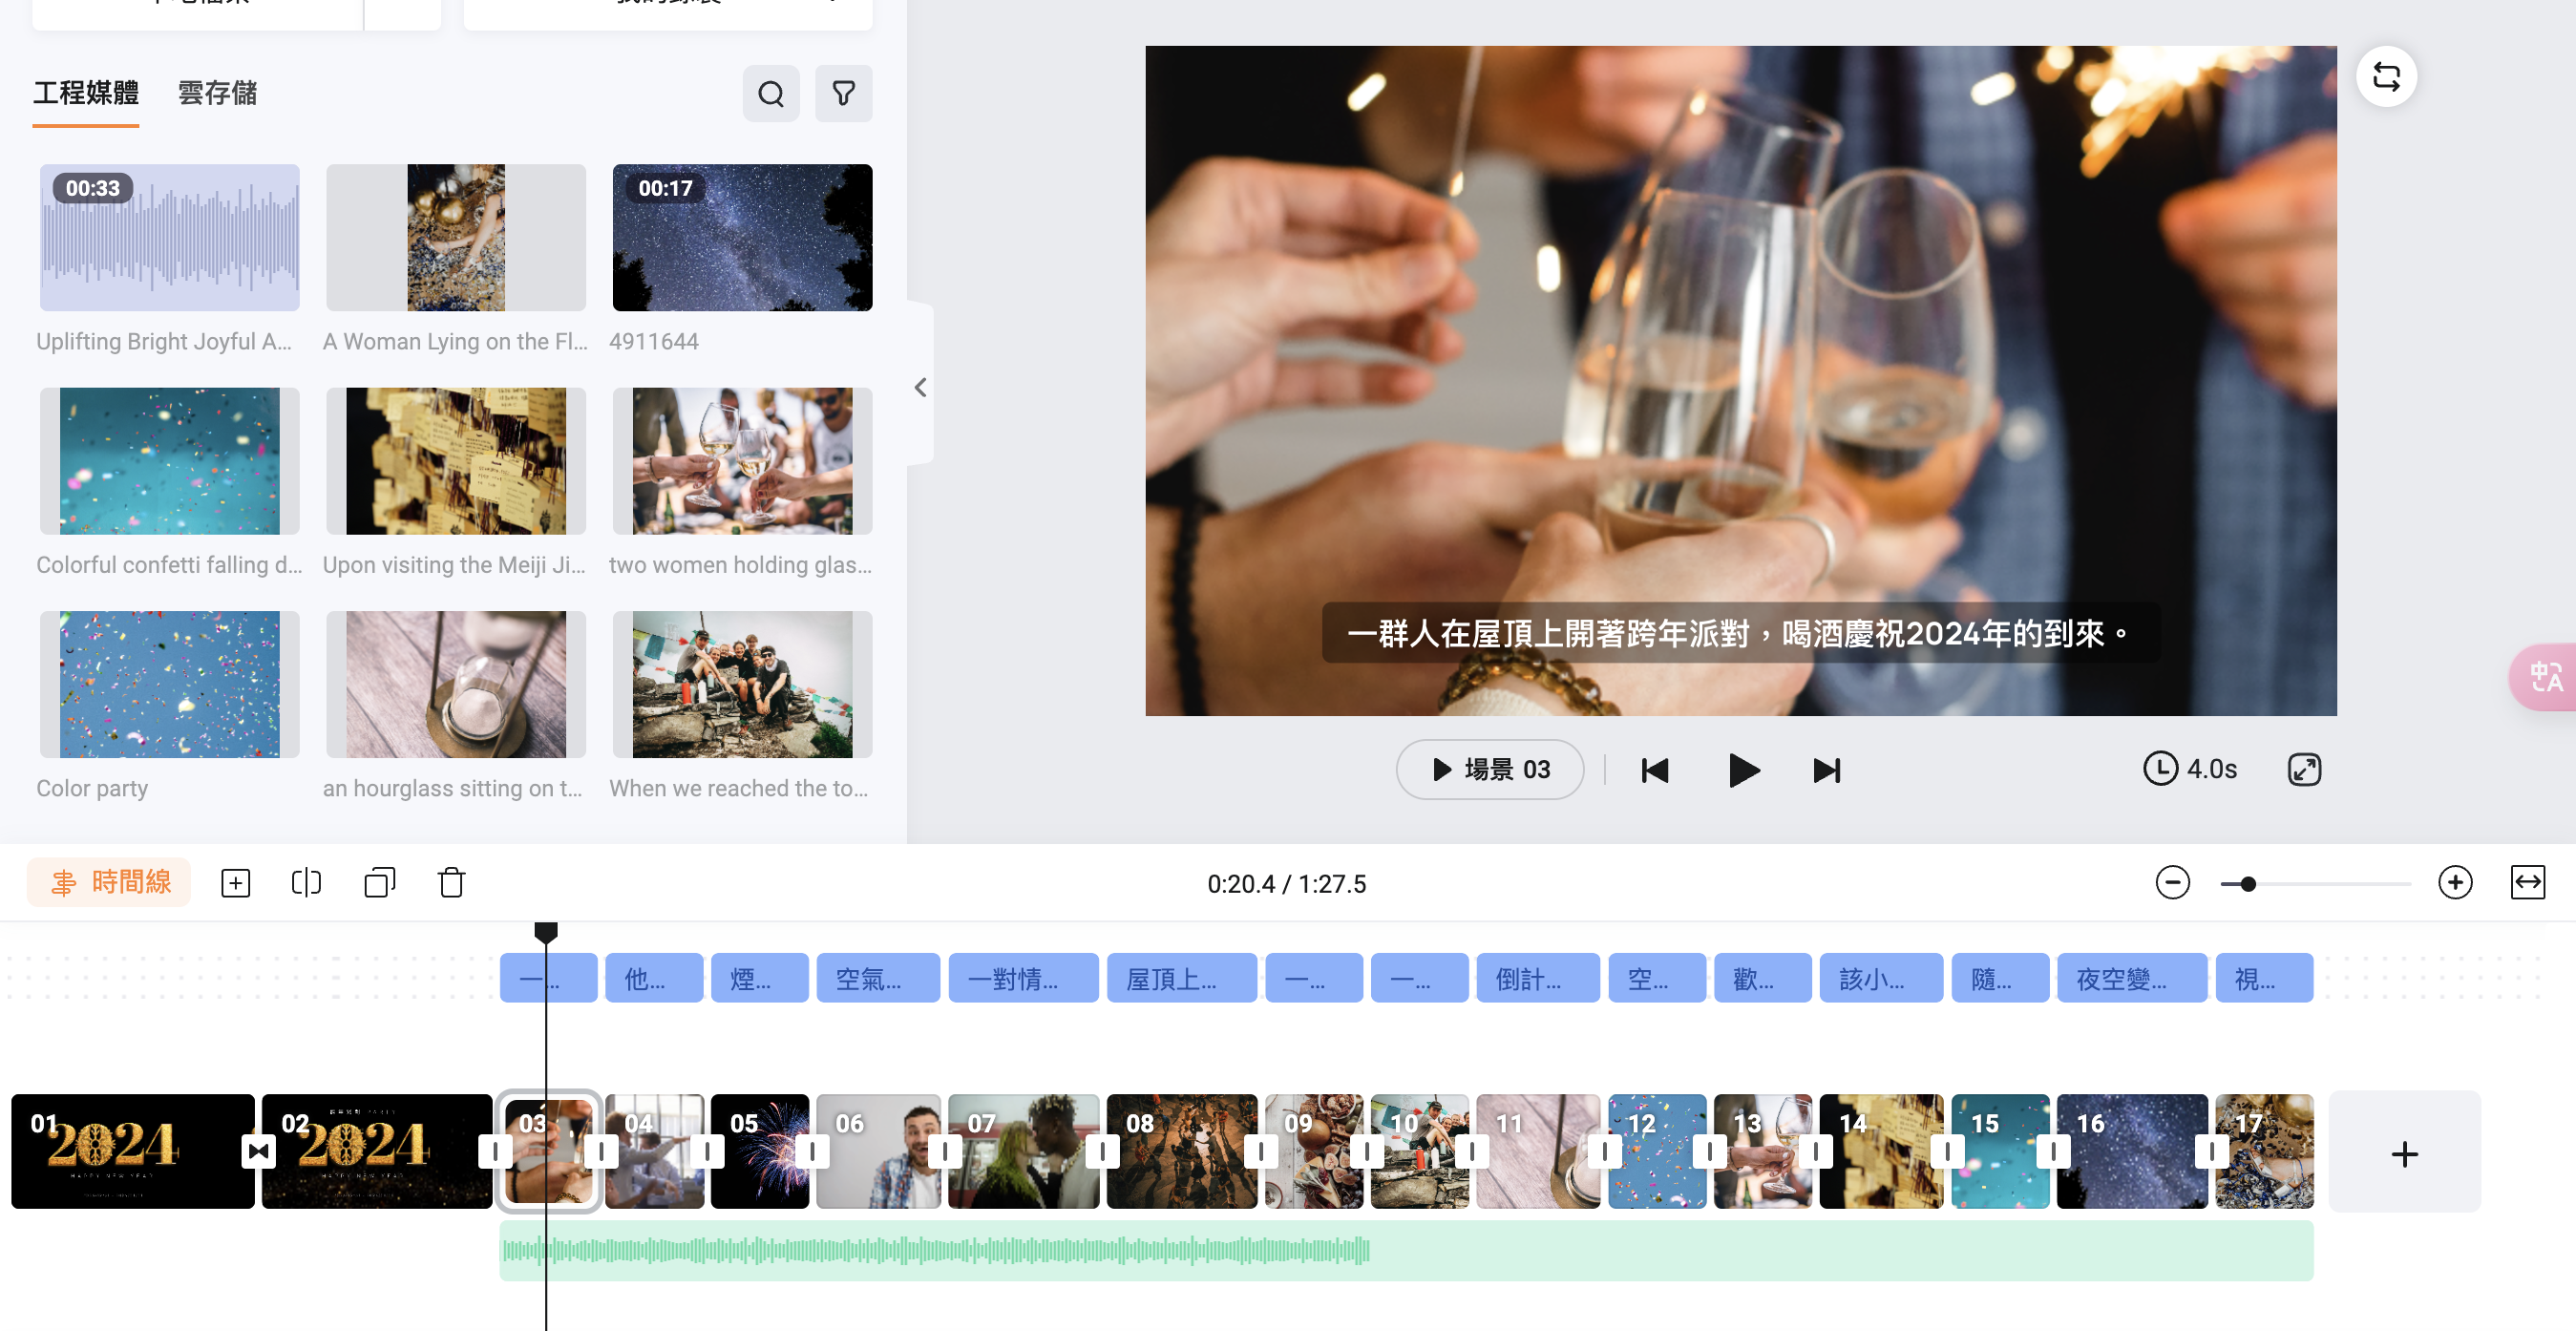Click the timeline zoom slider handle
This screenshot has height=1331, width=2576.
coord(2248,884)
